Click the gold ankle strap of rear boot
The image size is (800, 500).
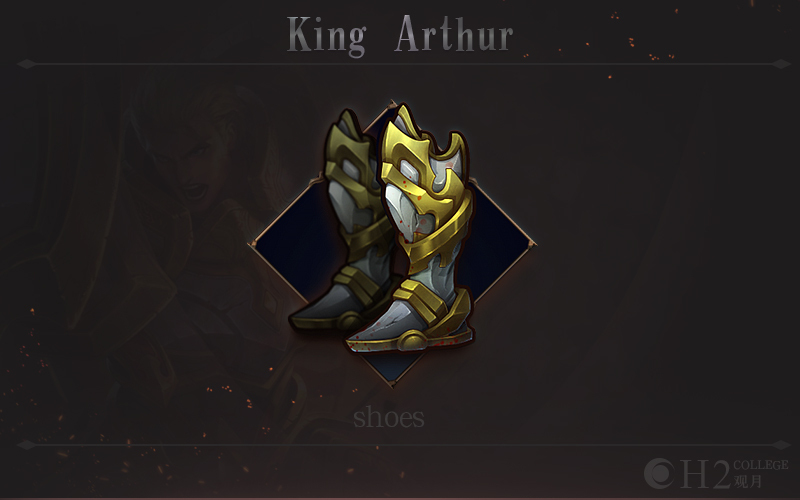point(357,282)
